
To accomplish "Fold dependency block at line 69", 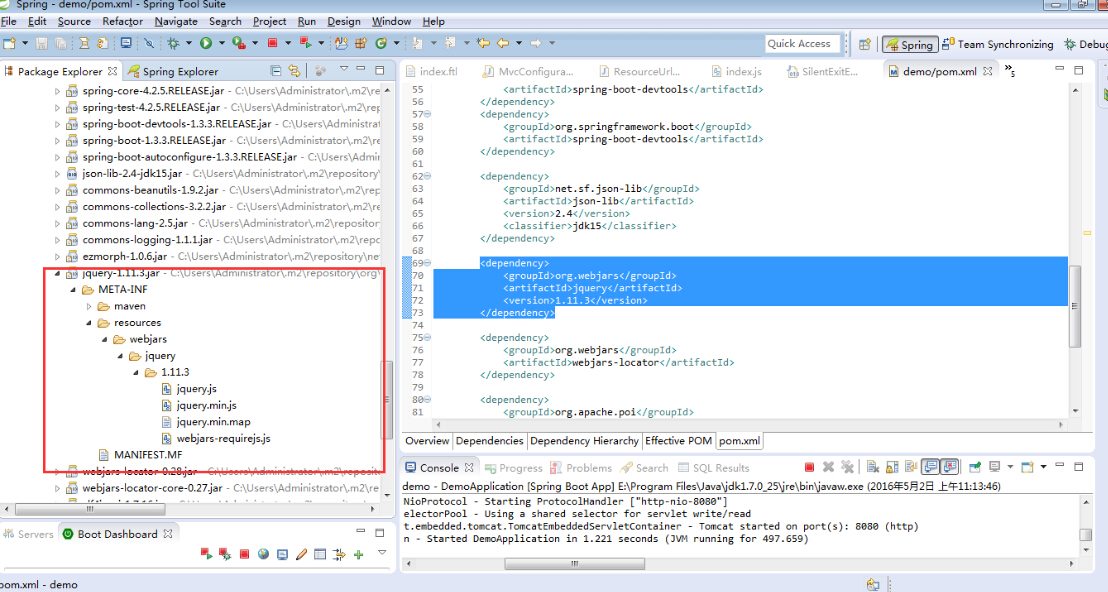I will pyautogui.click(x=427, y=264).
